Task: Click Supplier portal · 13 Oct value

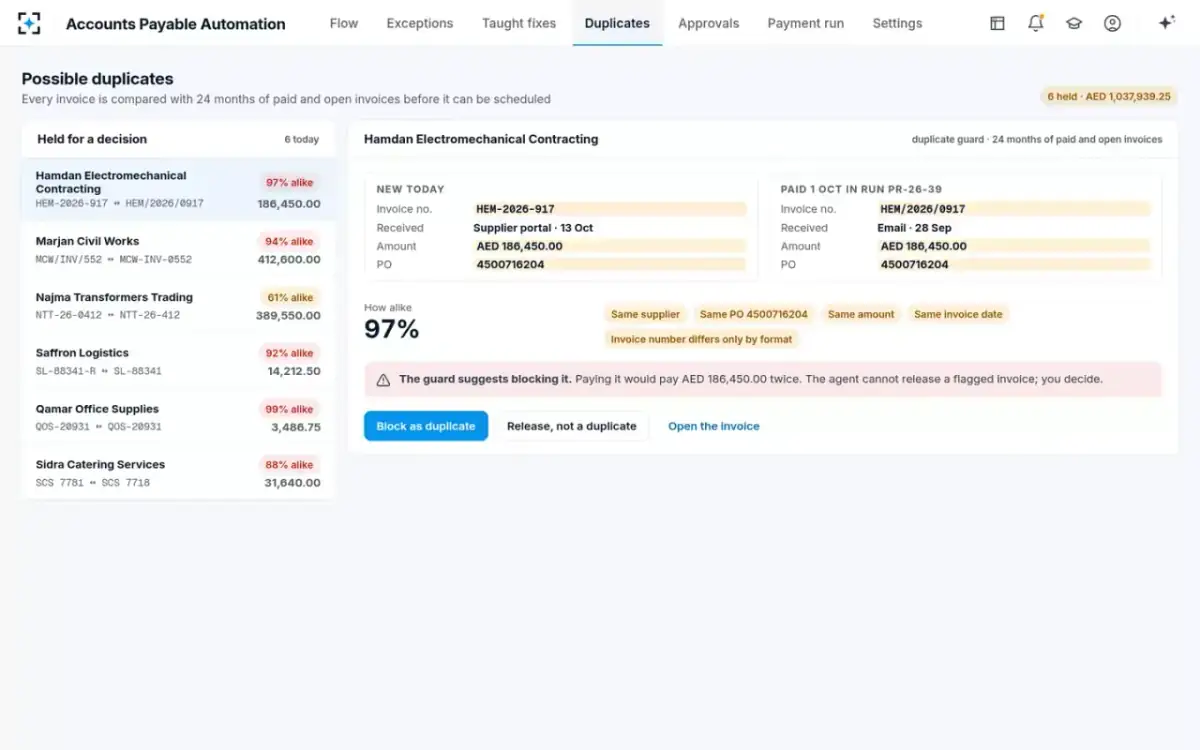Action: 533,228
